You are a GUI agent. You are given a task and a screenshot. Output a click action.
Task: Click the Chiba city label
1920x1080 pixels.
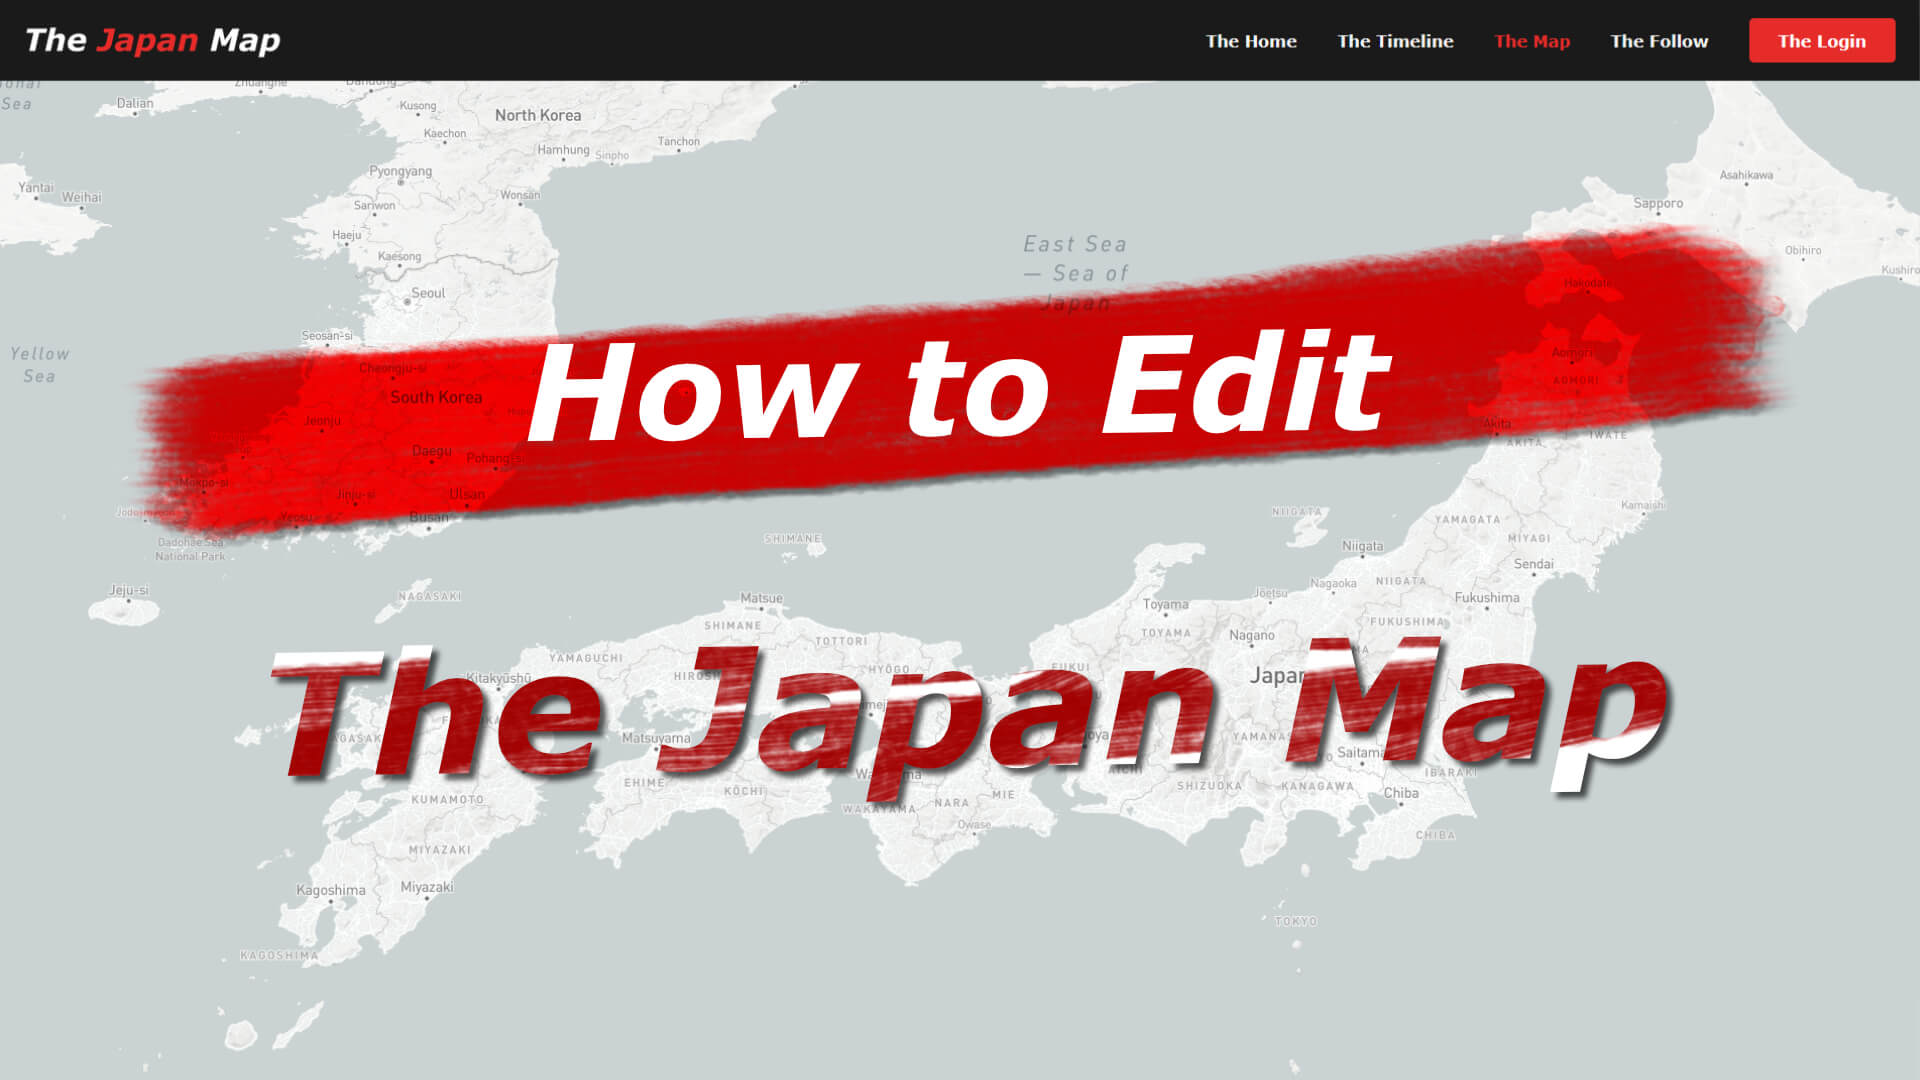click(x=1401, y=793)
